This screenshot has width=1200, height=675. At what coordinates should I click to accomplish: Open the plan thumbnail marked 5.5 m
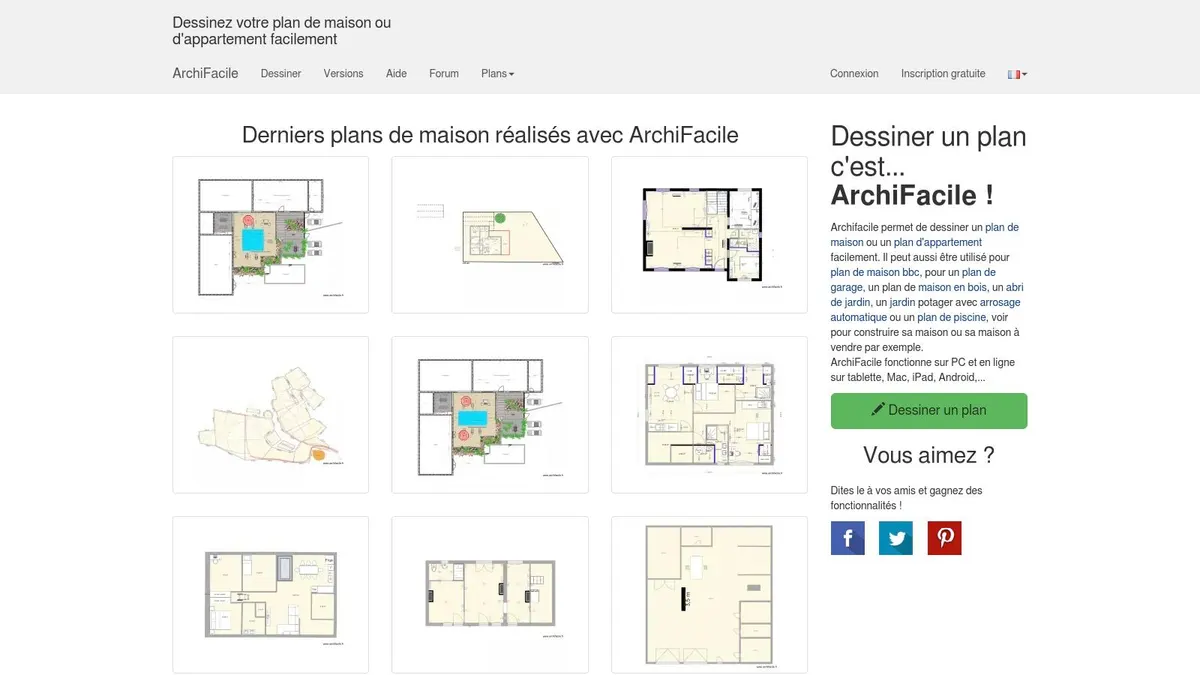click(709, 595)
